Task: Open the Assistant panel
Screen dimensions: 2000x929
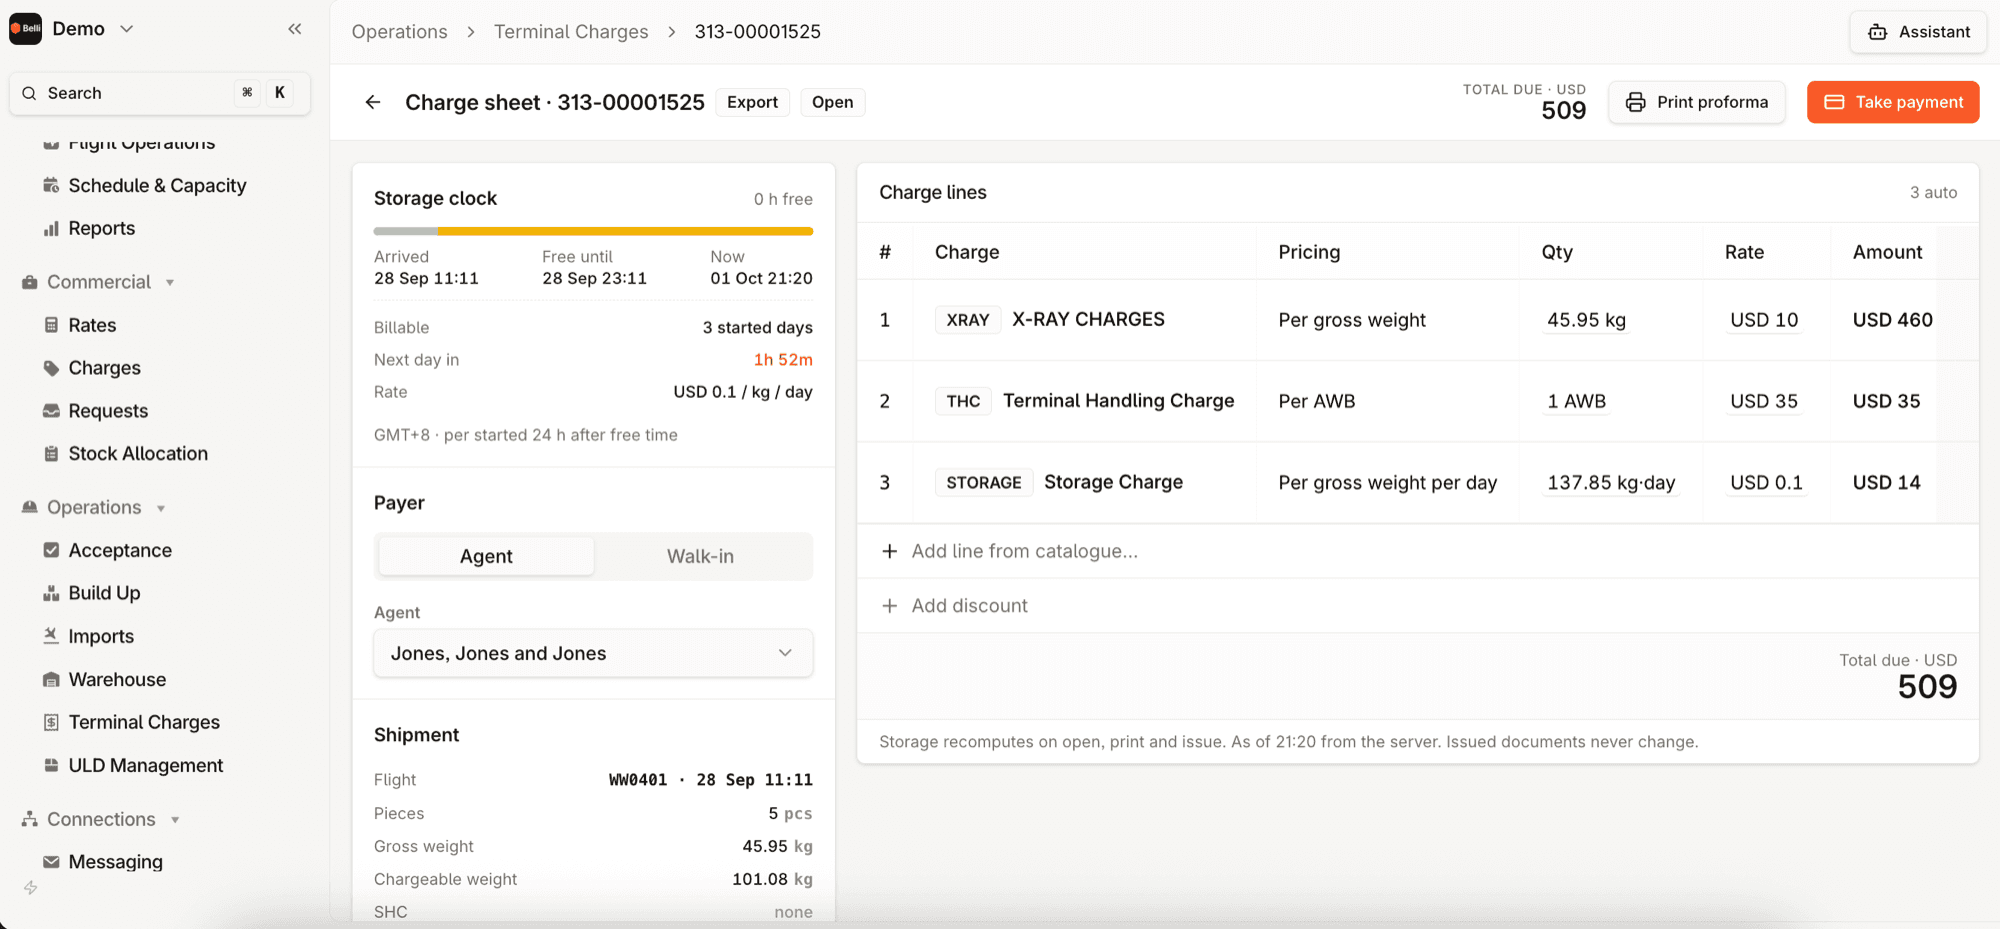Action: click(1918, 32)
